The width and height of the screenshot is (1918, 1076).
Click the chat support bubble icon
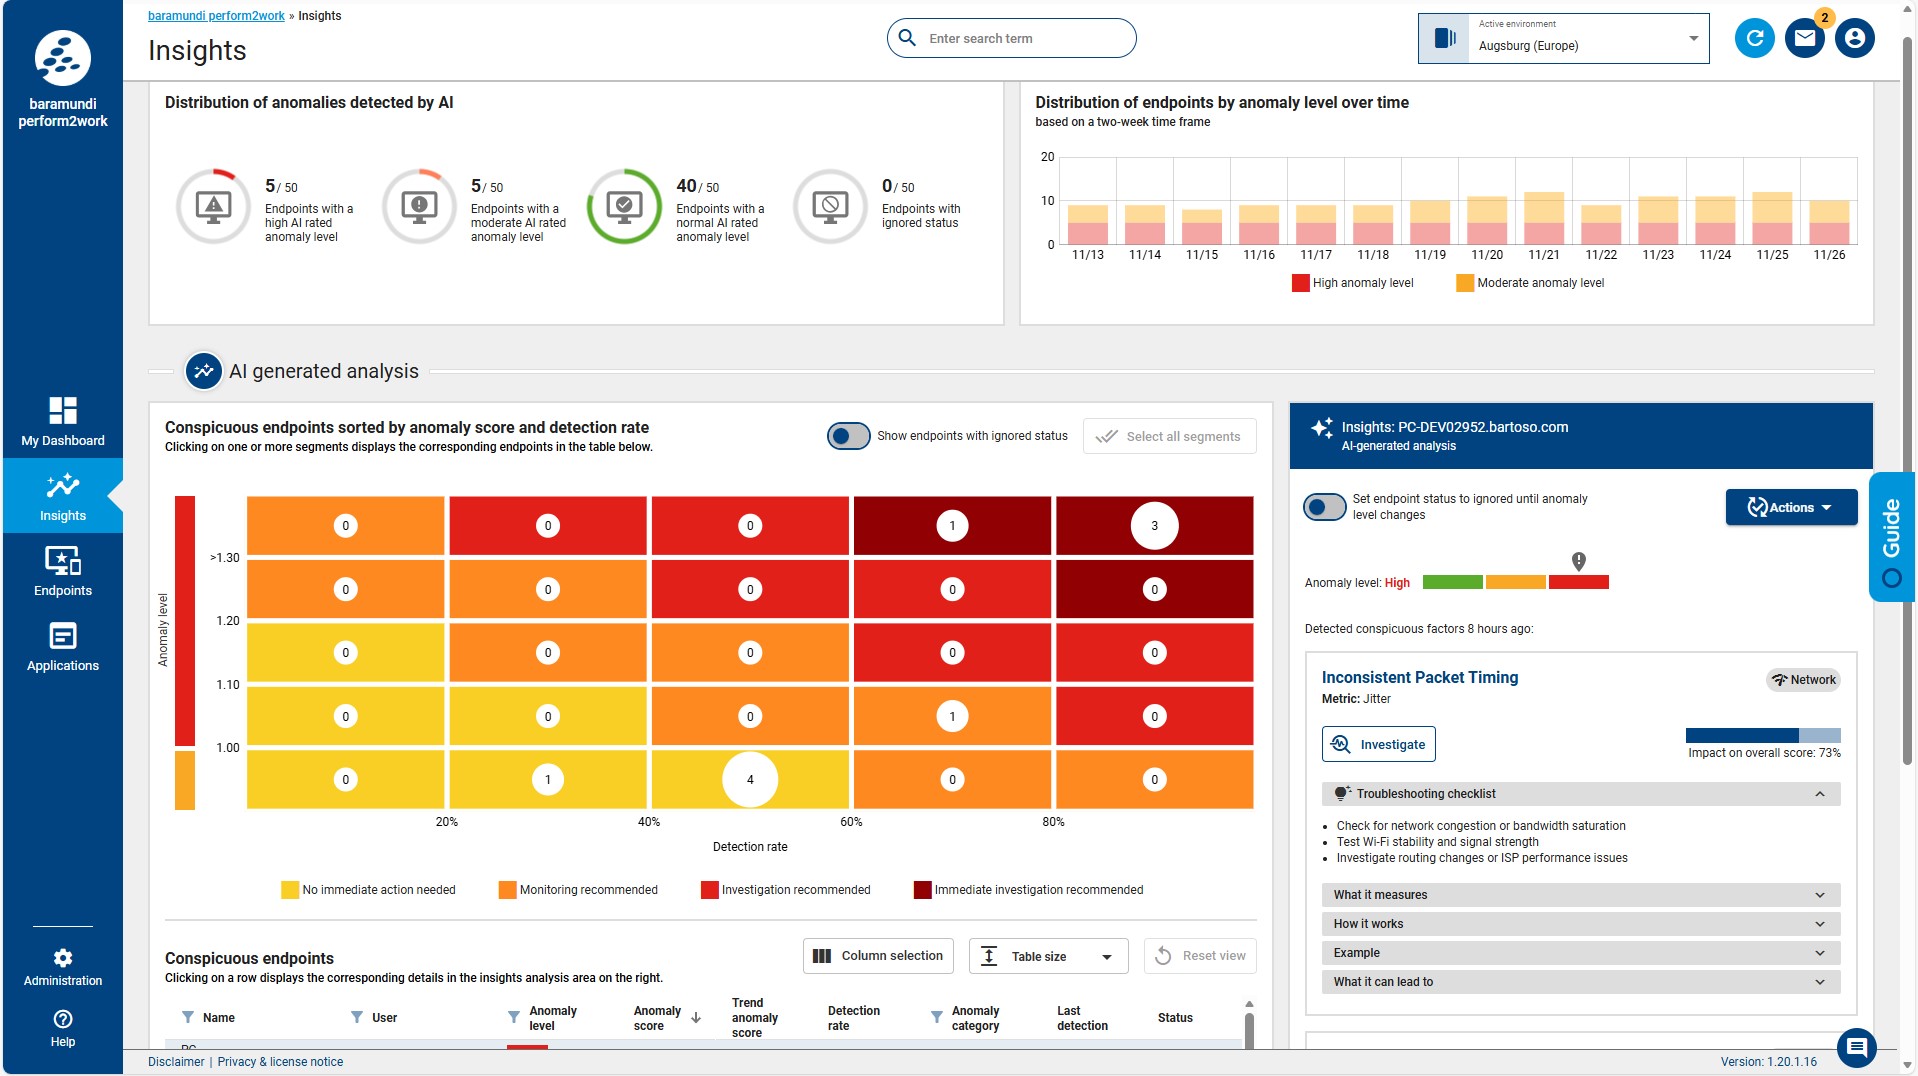click(x=1856, y=1047)
